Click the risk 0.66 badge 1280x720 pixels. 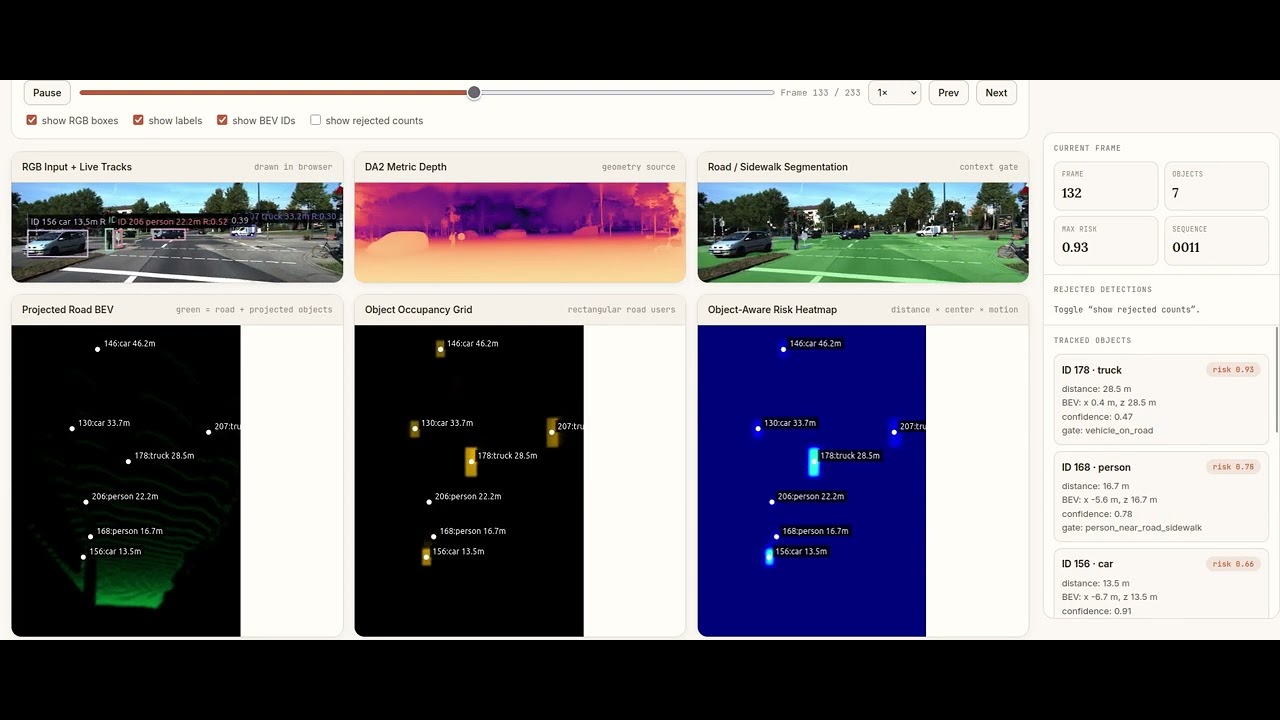click(1233, 564)
